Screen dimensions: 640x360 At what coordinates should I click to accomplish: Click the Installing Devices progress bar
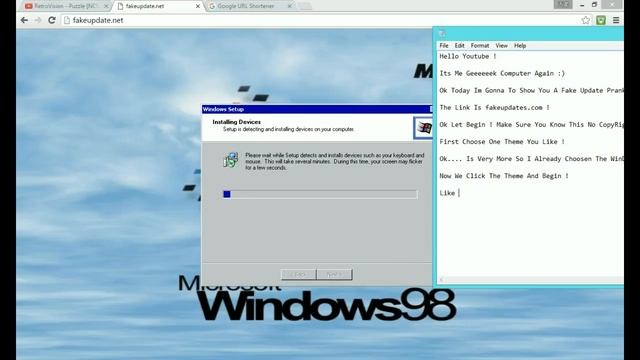pyautogui.click(x=320, y=194)
